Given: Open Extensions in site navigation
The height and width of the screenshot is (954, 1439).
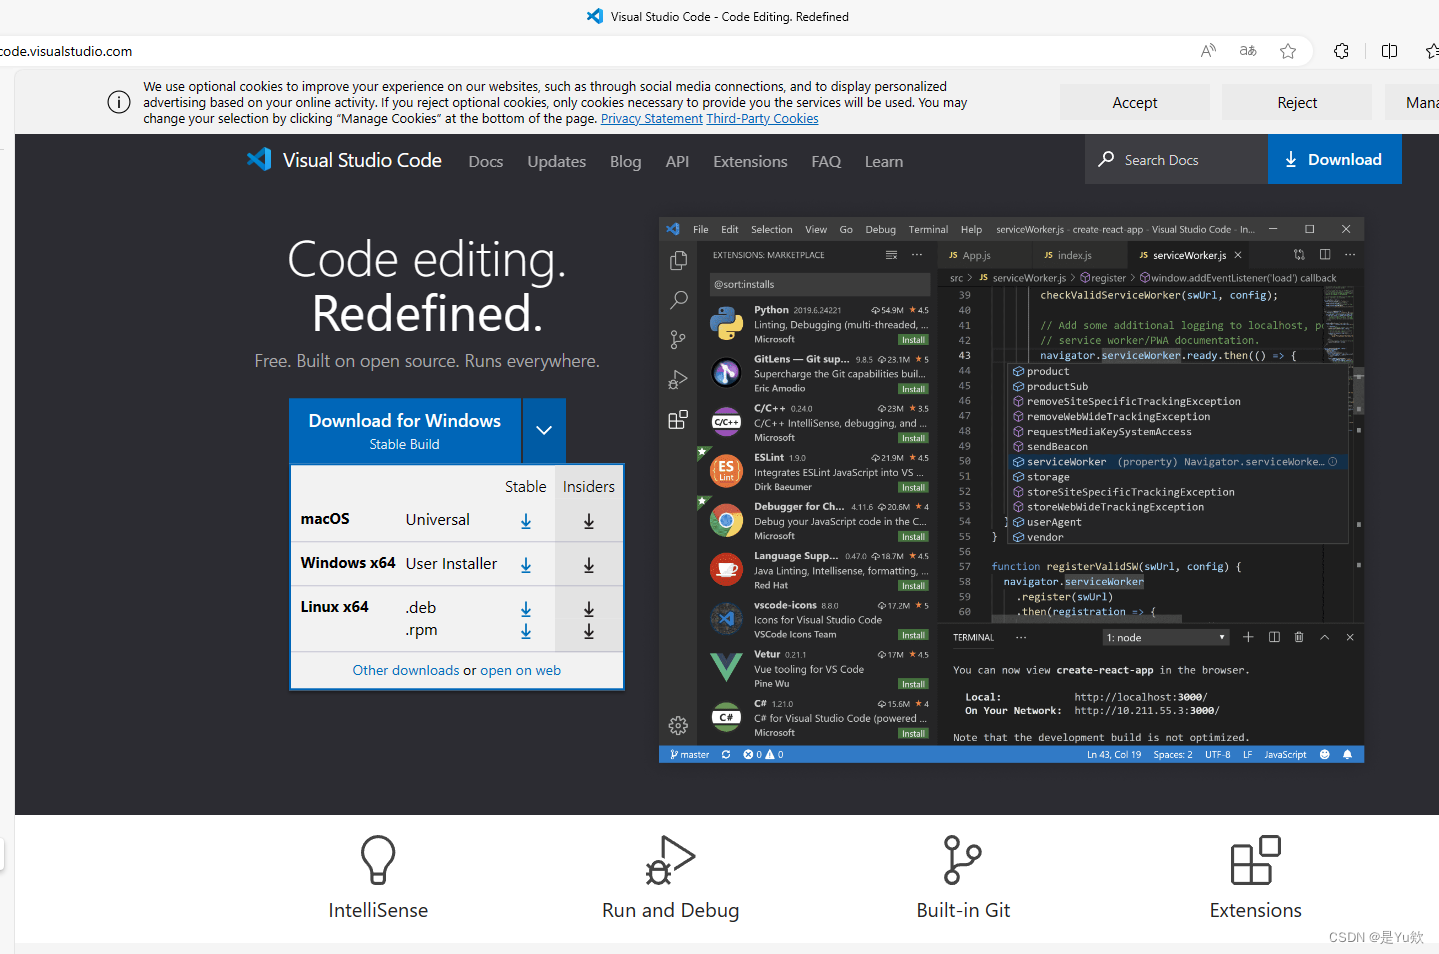Looking at the screenshot, I should pyautogui.click(x=750, y=161).
